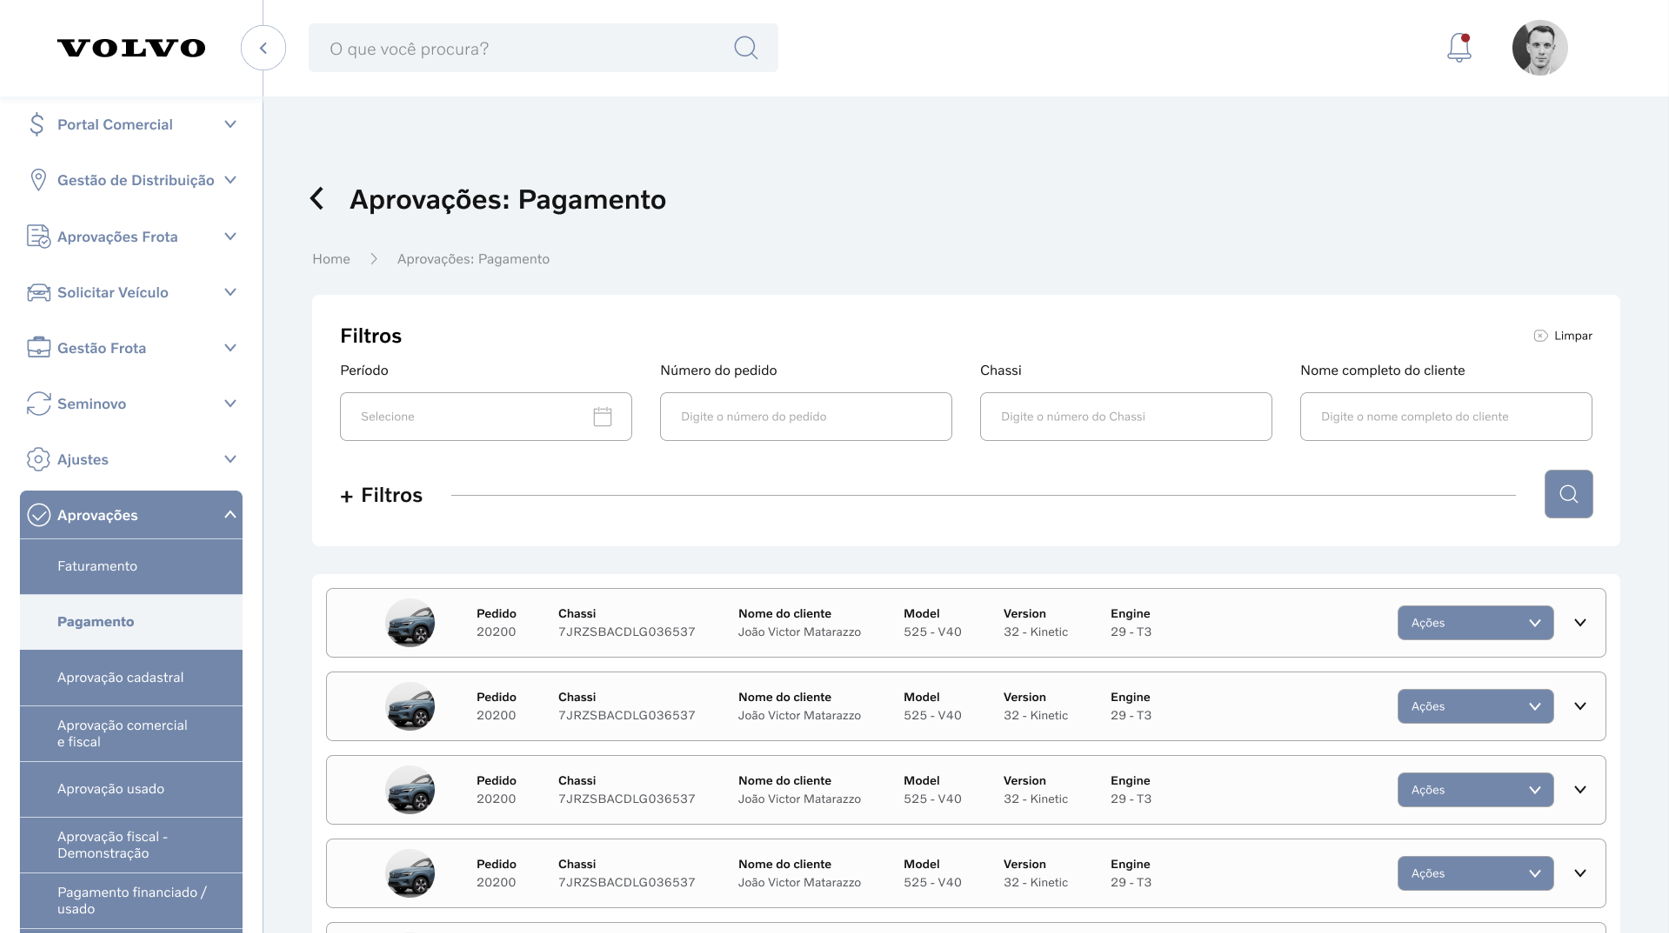Click the Chassi input field
Screen dimensions: 1669x933
pyautogui.click(x=1125, y=417)
